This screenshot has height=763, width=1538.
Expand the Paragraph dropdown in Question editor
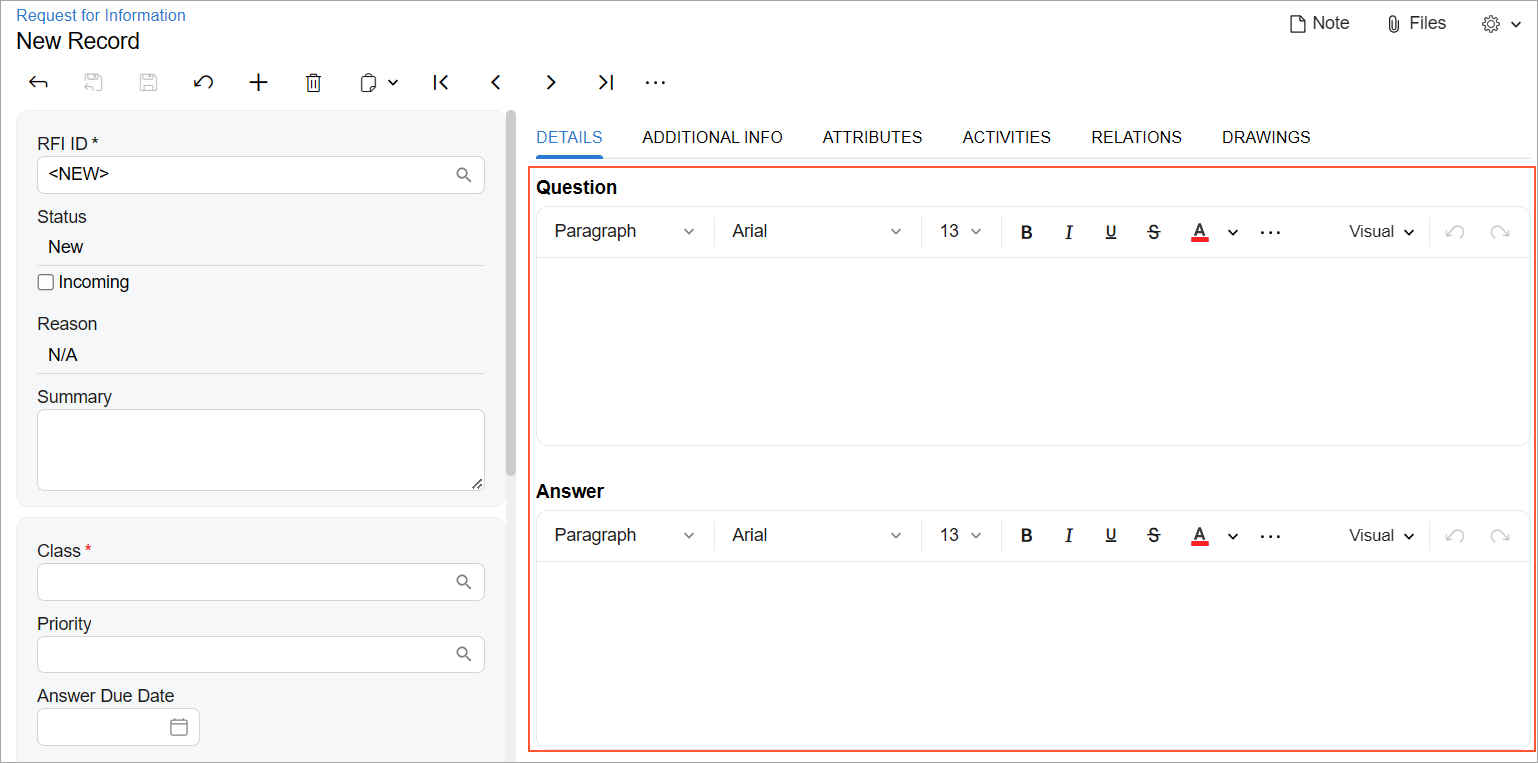pyautogui.click(x=624, y=232)
